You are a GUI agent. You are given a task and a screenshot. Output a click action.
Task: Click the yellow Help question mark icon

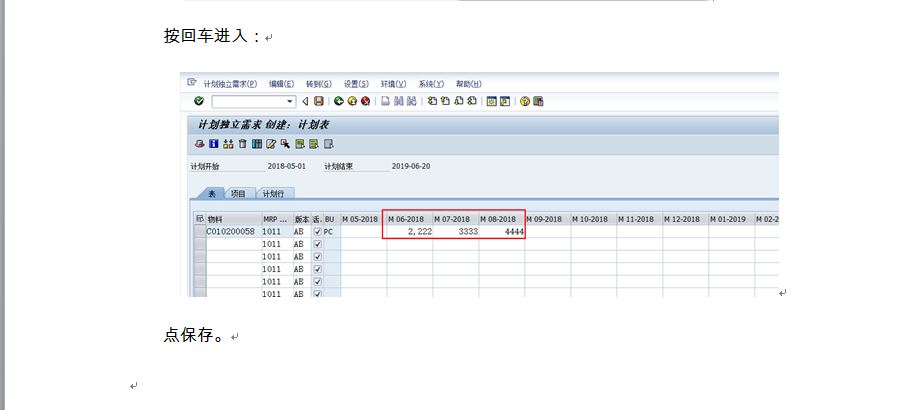525,101
